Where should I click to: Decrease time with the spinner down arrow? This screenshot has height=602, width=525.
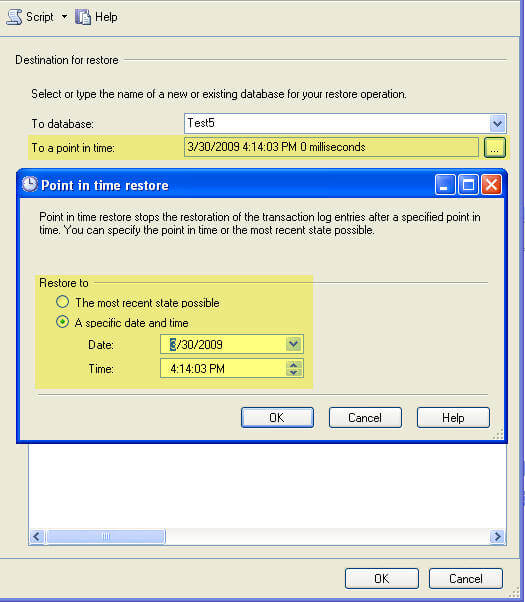pyautogui.click(x=294, y=372)
